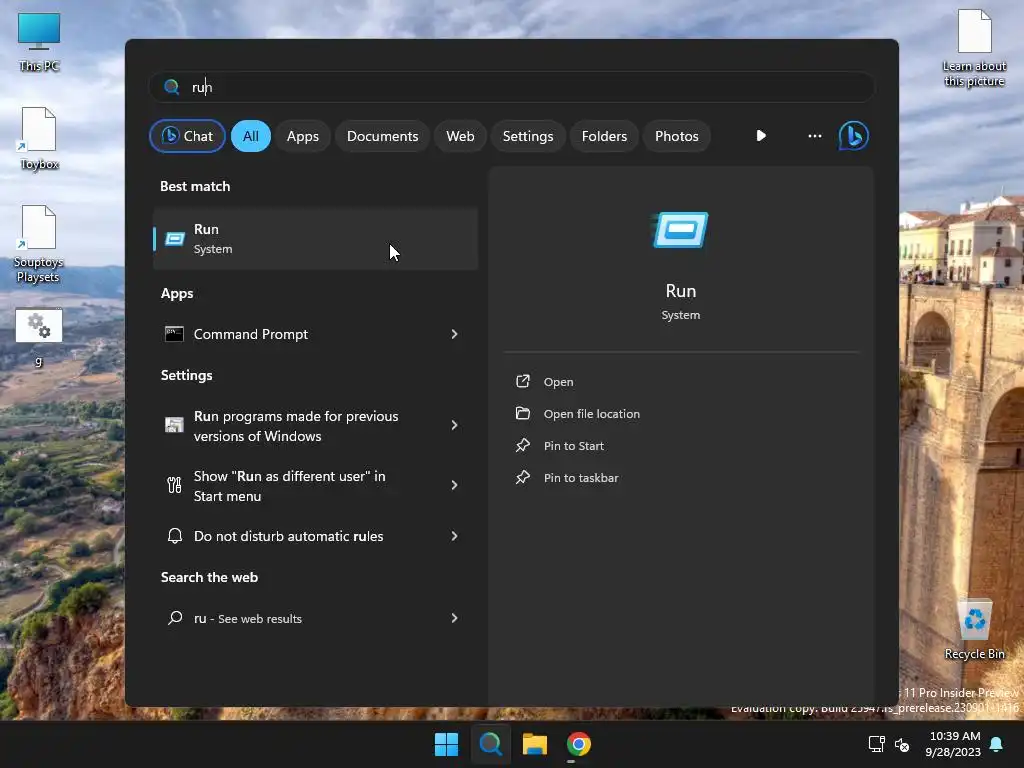
Task: Click pin icon next to Pin to Start
Action: point(522,445)
